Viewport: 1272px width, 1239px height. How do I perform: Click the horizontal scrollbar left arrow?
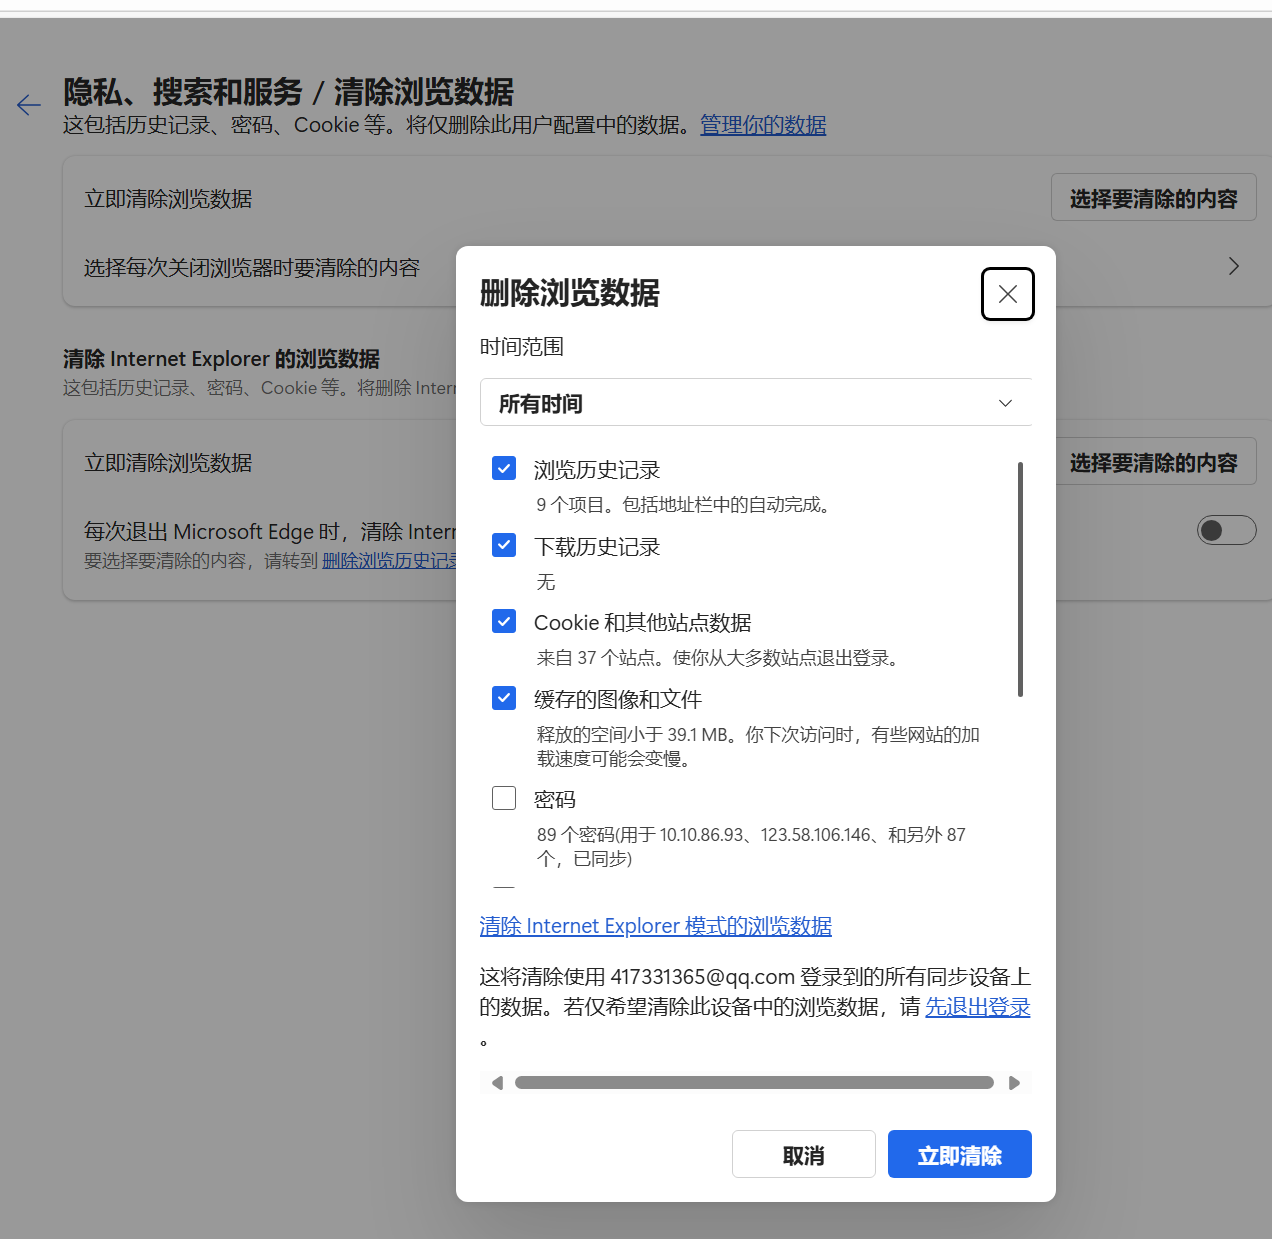tap(497, 1083)
